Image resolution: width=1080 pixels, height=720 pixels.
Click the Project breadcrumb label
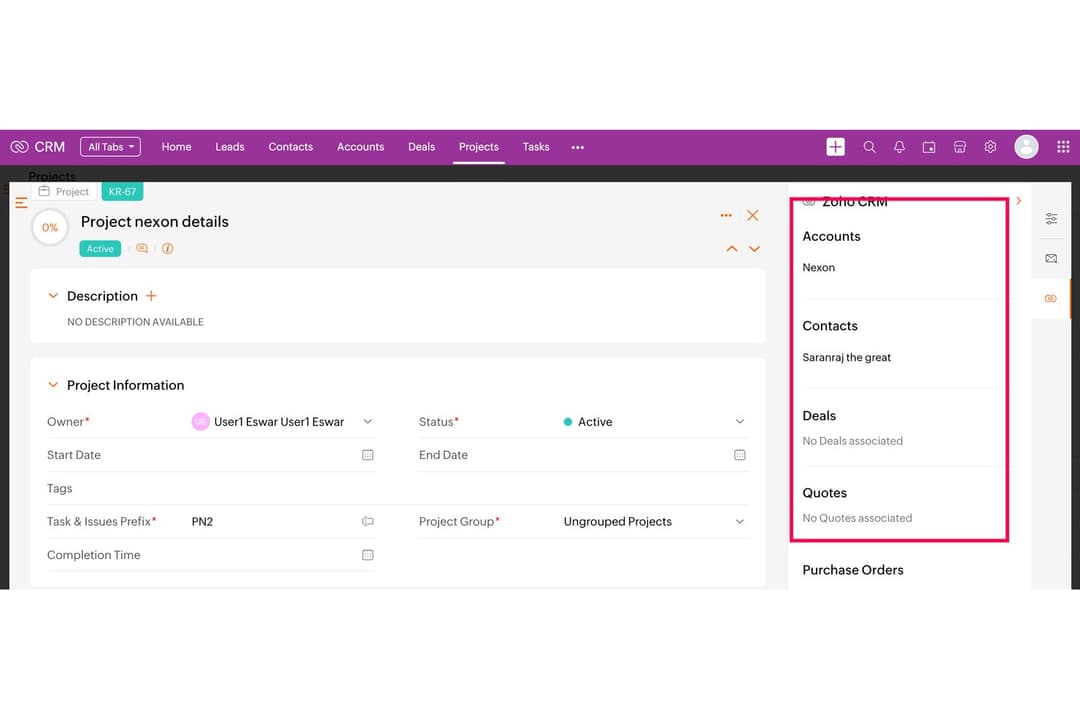tap(65, 192)
